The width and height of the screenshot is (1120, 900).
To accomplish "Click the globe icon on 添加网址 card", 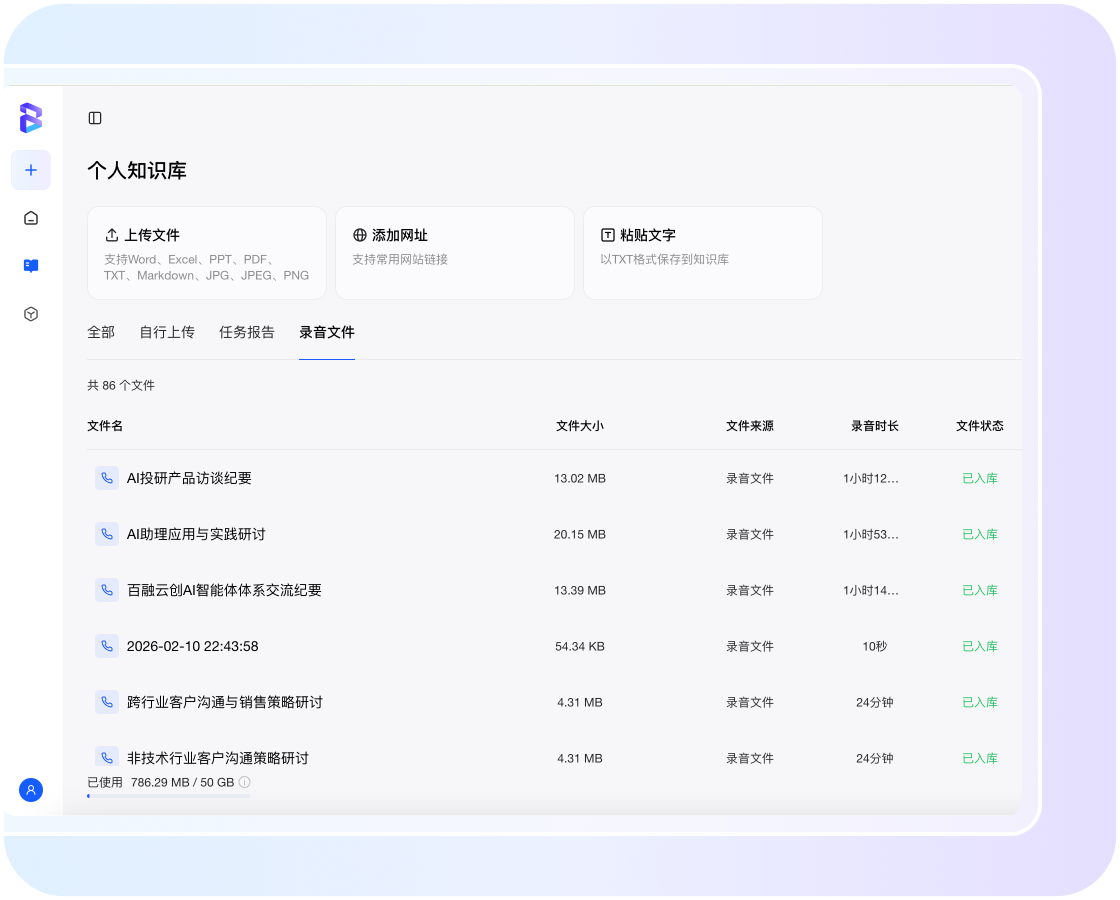I will tap(359, 235).
